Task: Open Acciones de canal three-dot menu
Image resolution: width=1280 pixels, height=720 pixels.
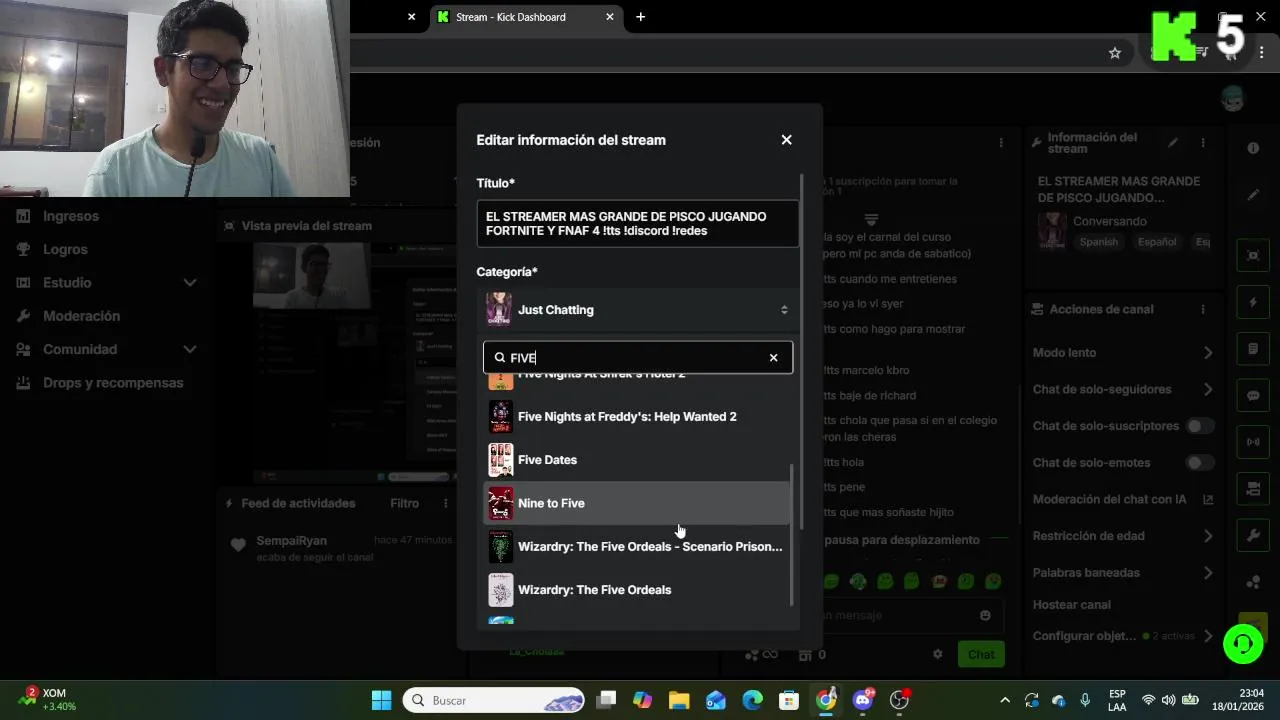Action: click(1203, 310)
